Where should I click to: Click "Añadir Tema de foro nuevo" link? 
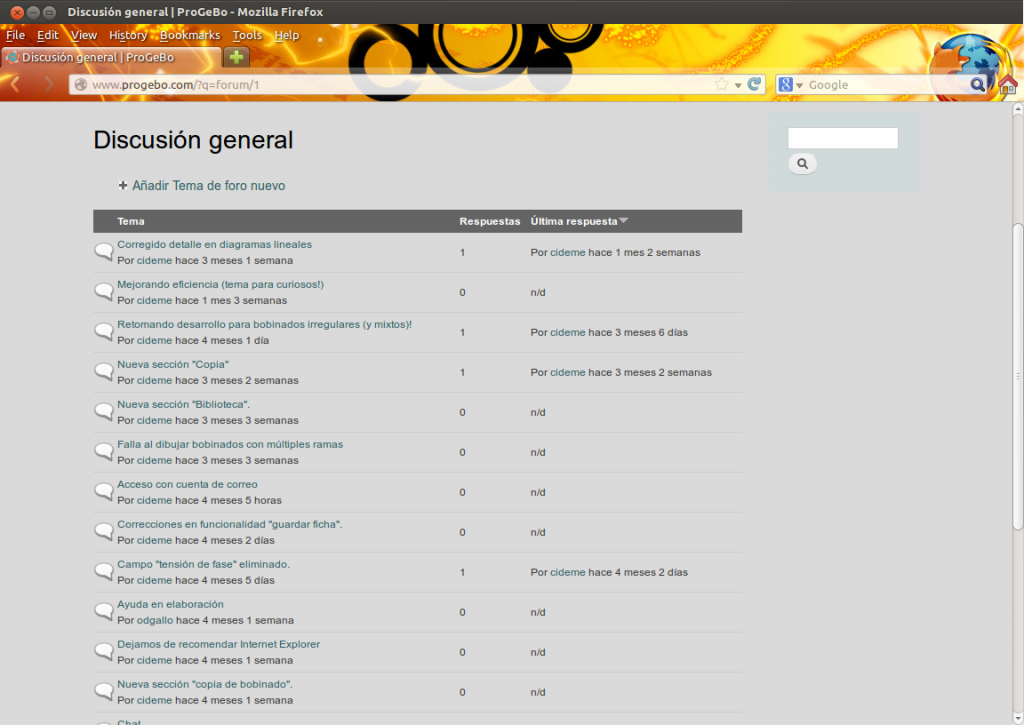[208, 186]
